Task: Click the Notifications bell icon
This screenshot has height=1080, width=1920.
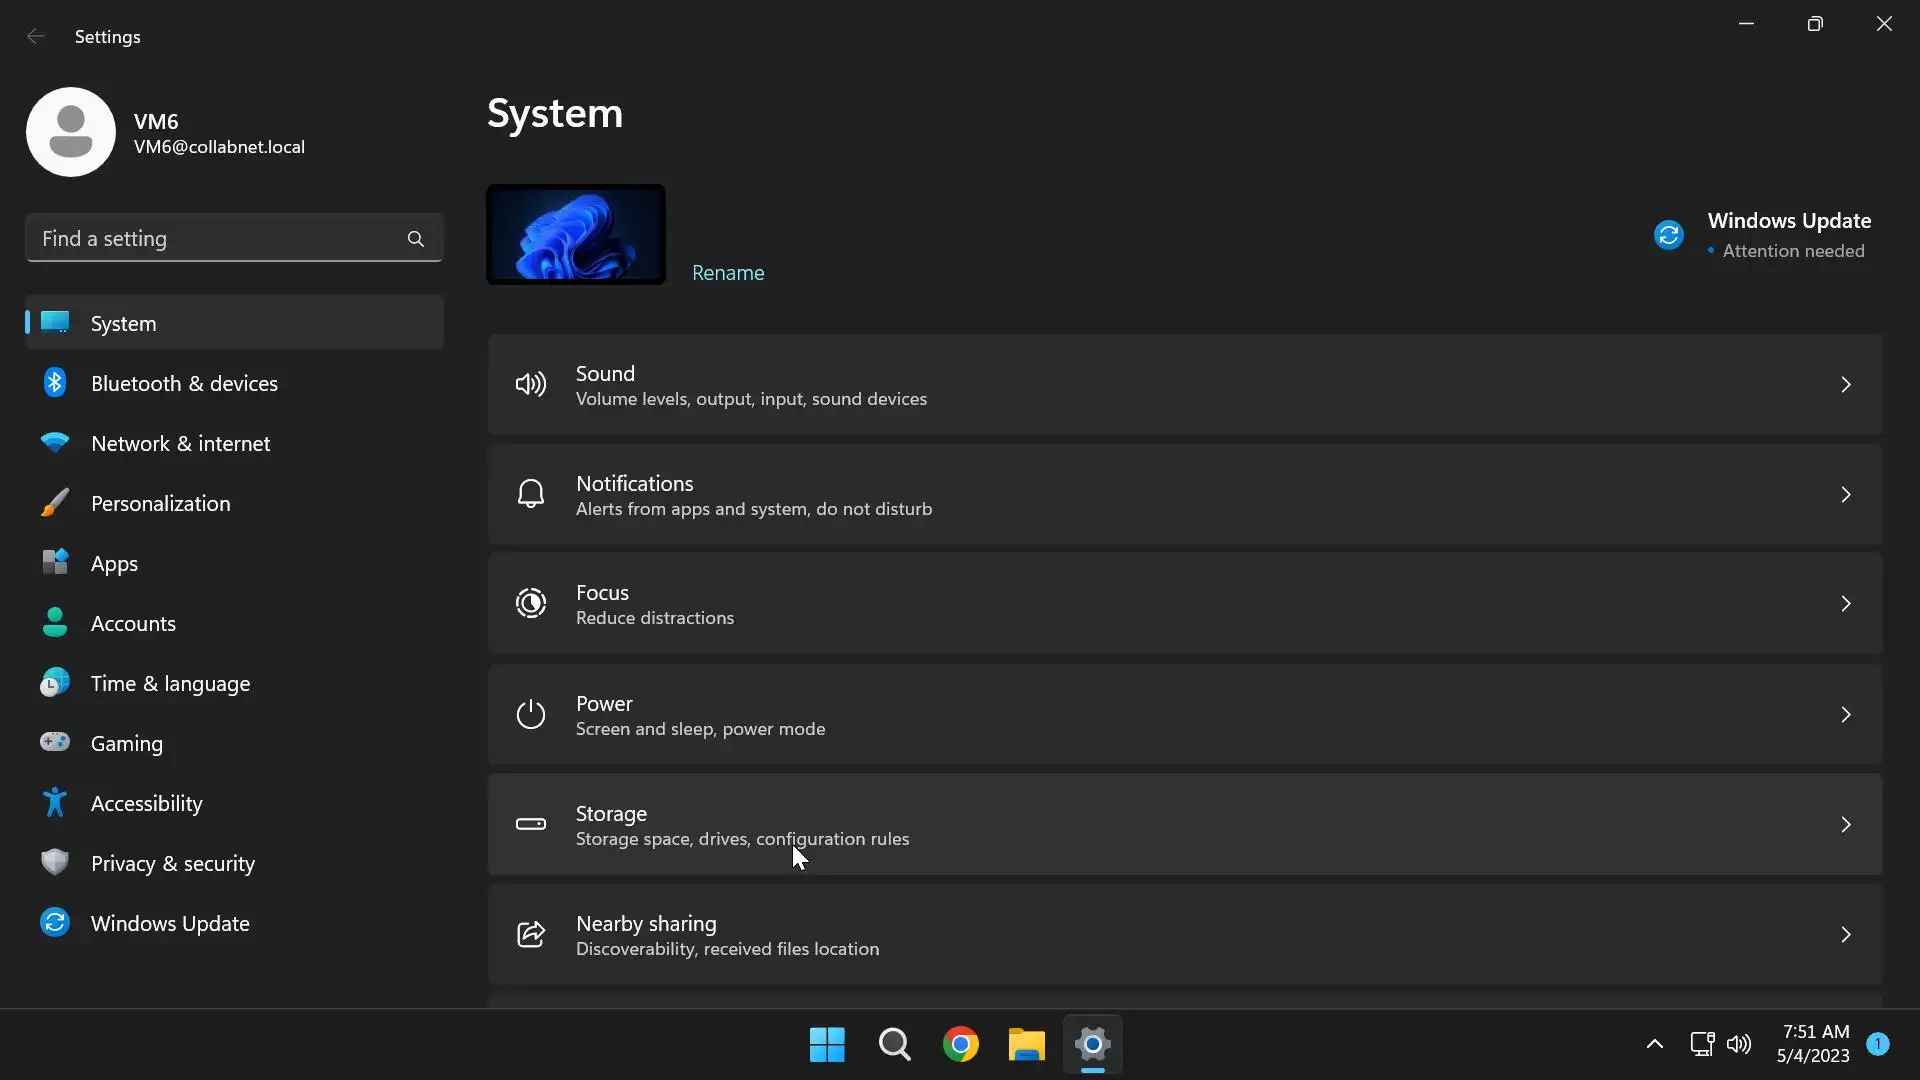Action: tap(530, 494)
